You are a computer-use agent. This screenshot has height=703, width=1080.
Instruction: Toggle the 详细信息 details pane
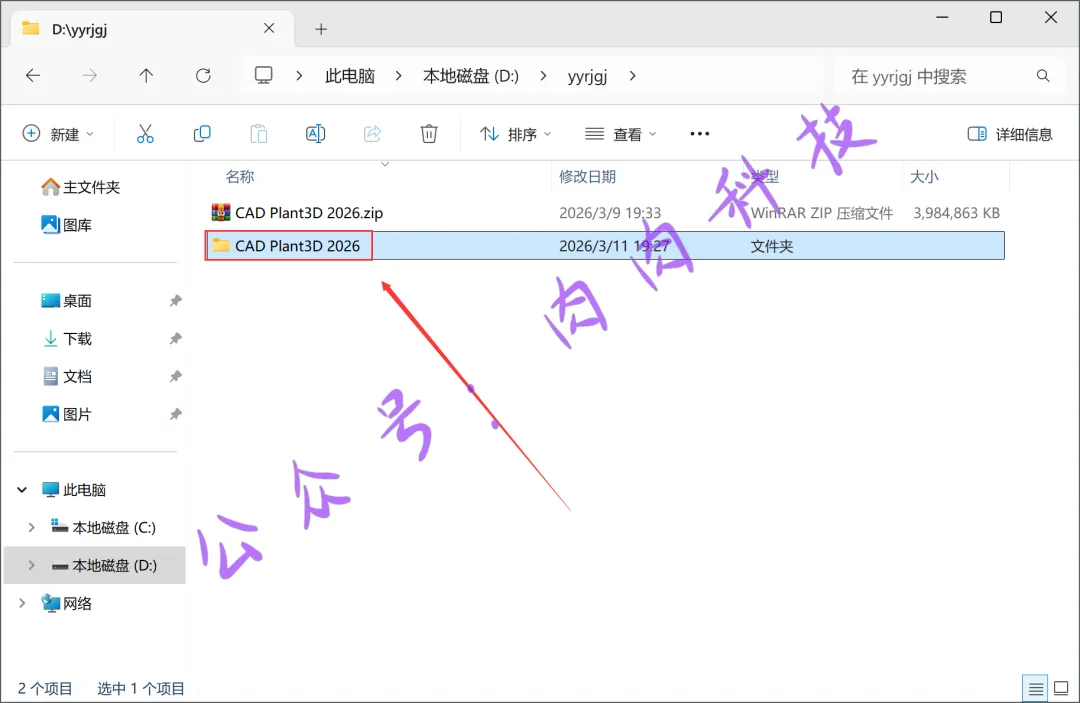click(1010, 134)
